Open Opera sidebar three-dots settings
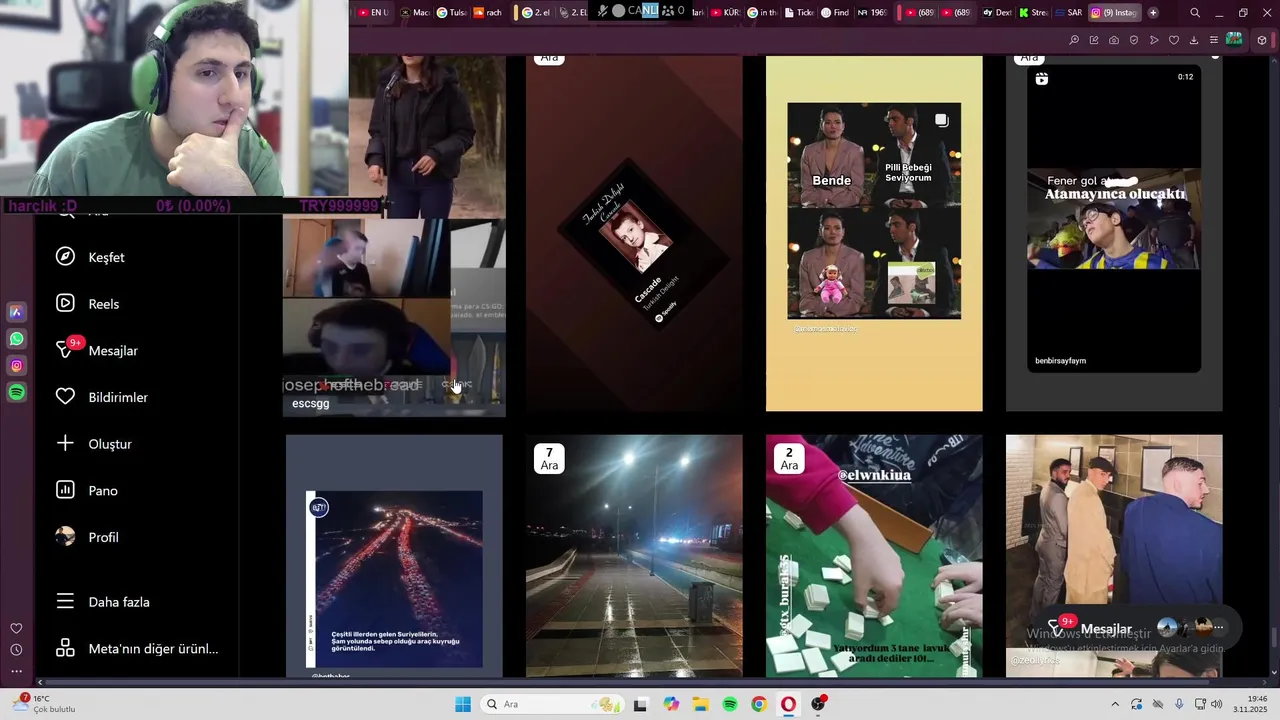This screenshot has height=720, width=1280. click(x=16, y=671)
